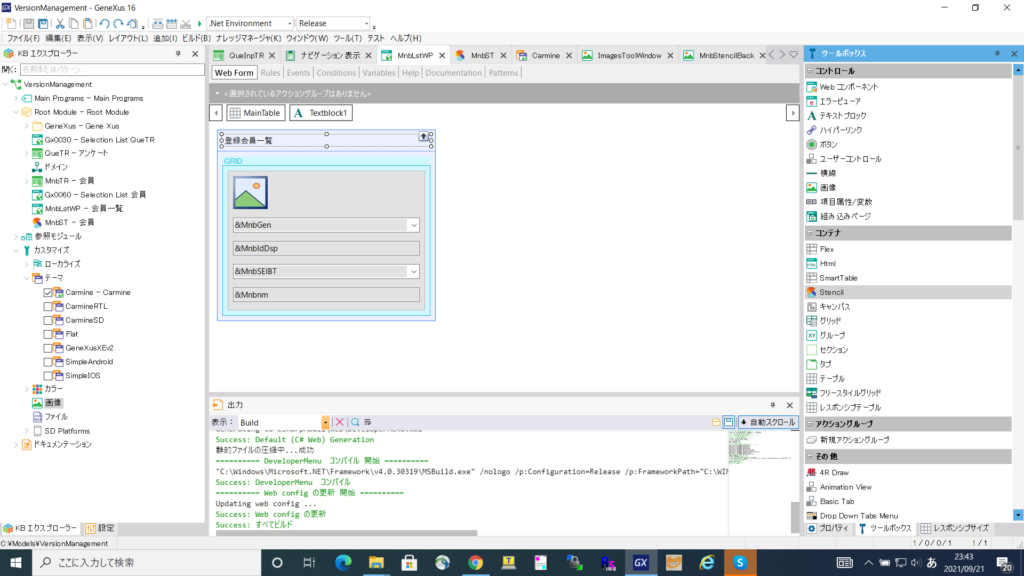
Task: Open the ビルド(B) menu
Action: click(196, 39)
